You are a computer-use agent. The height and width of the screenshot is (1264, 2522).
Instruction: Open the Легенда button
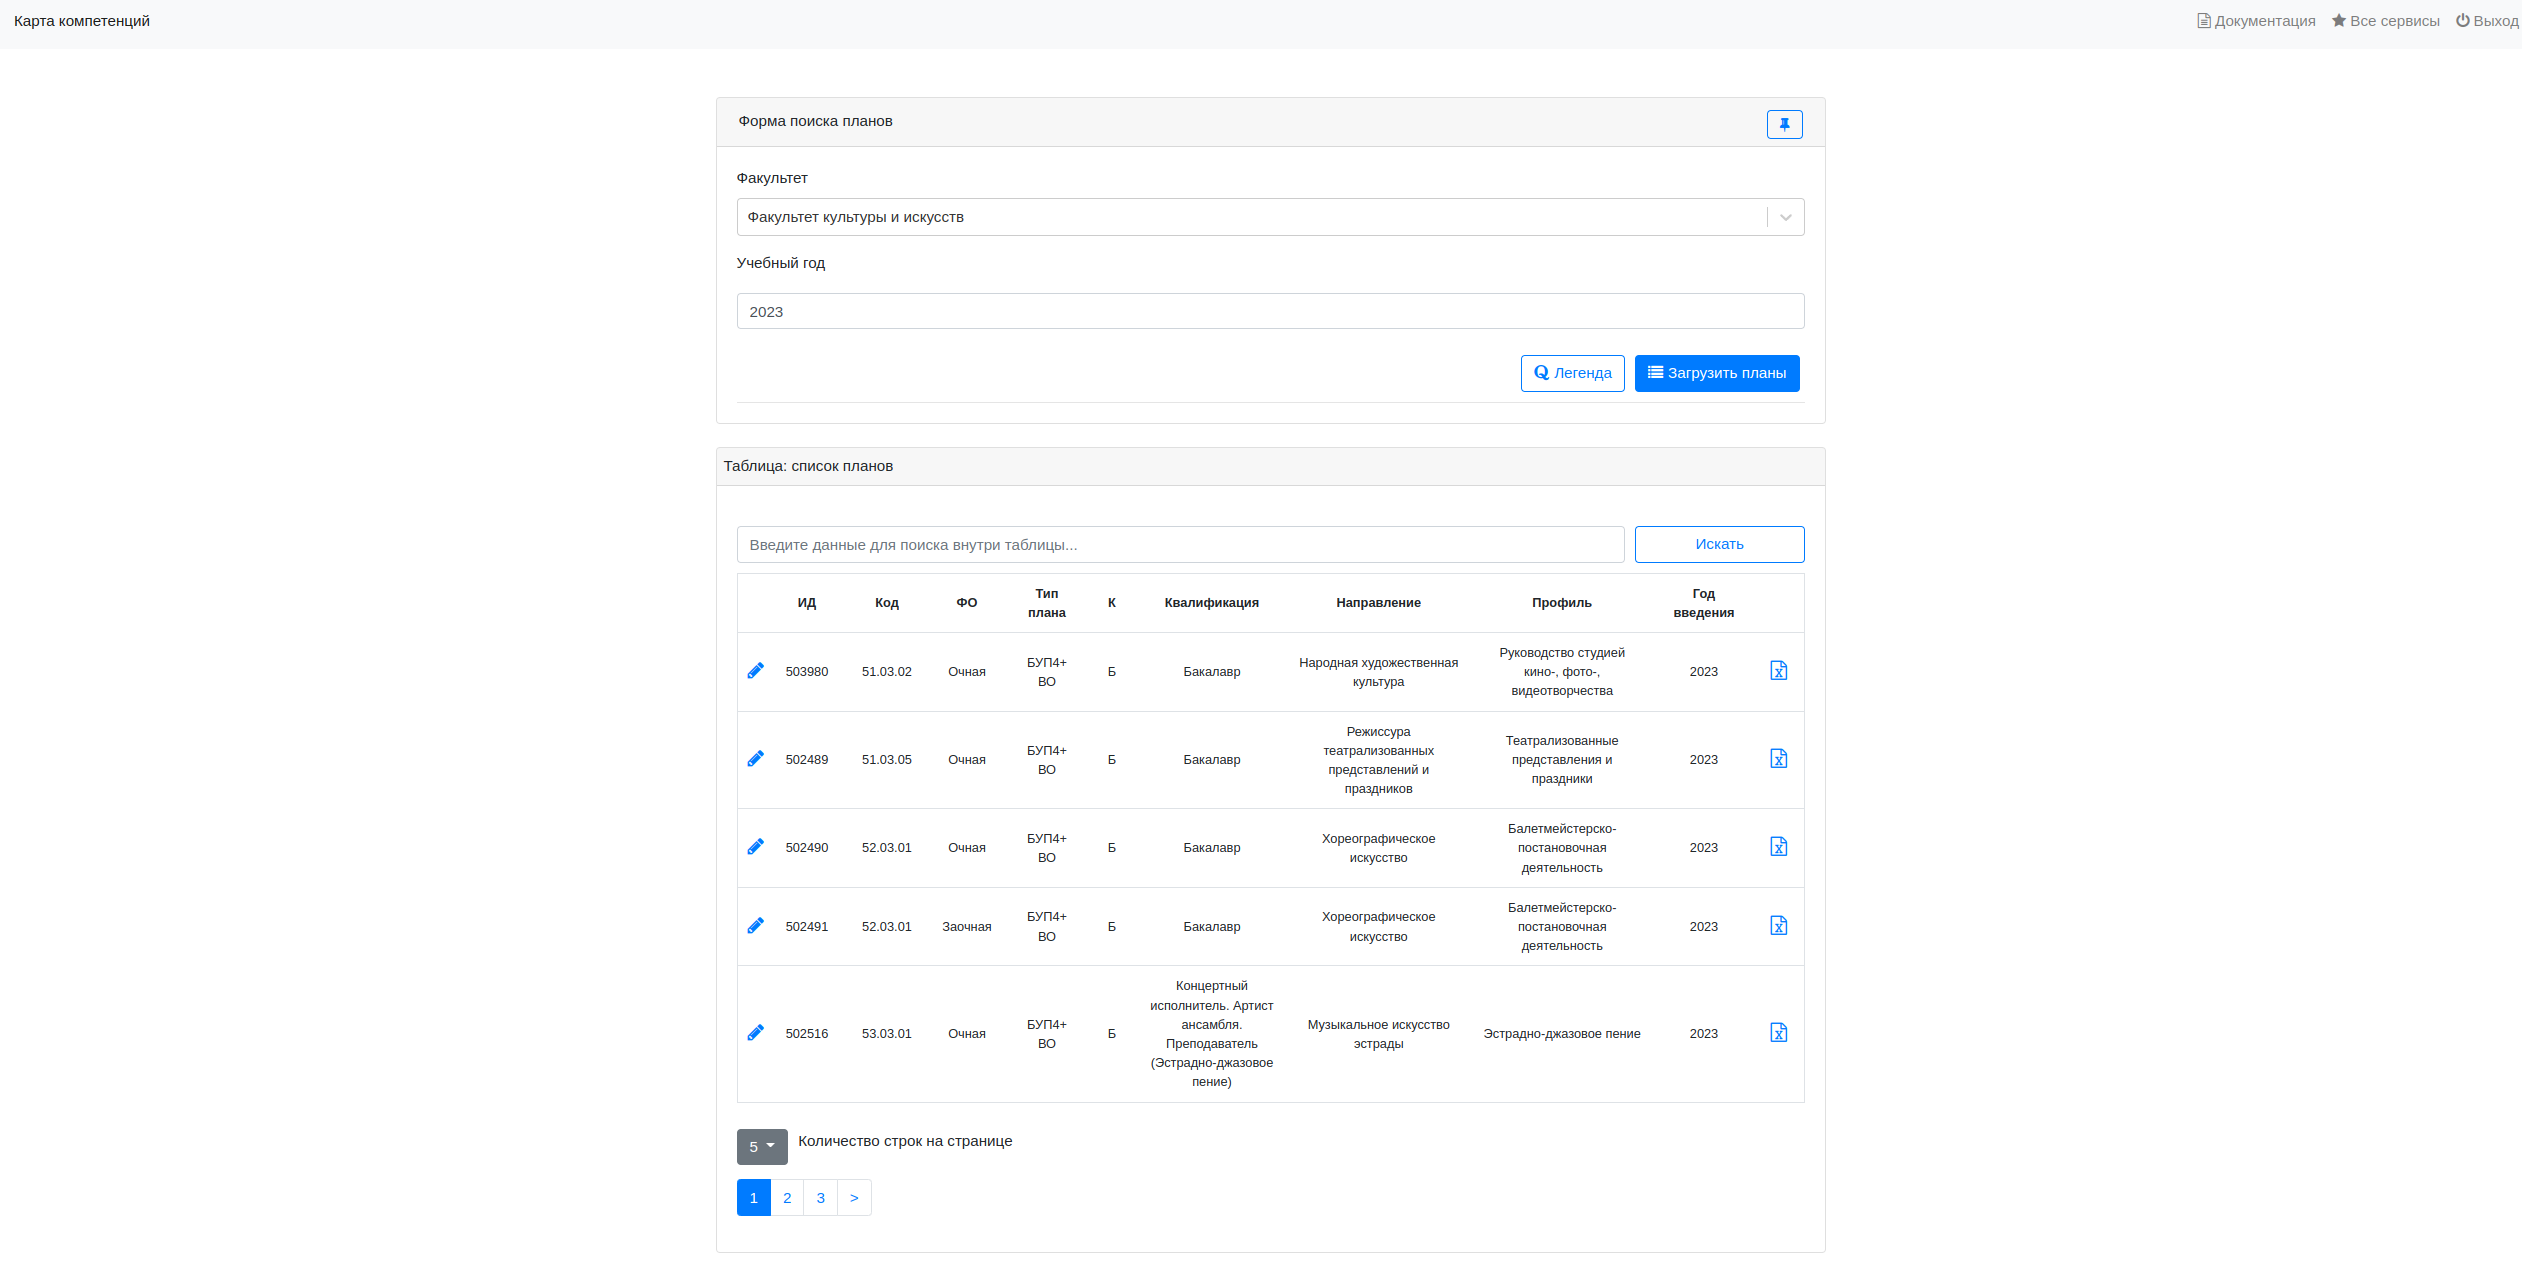[x=1572, y=373]
